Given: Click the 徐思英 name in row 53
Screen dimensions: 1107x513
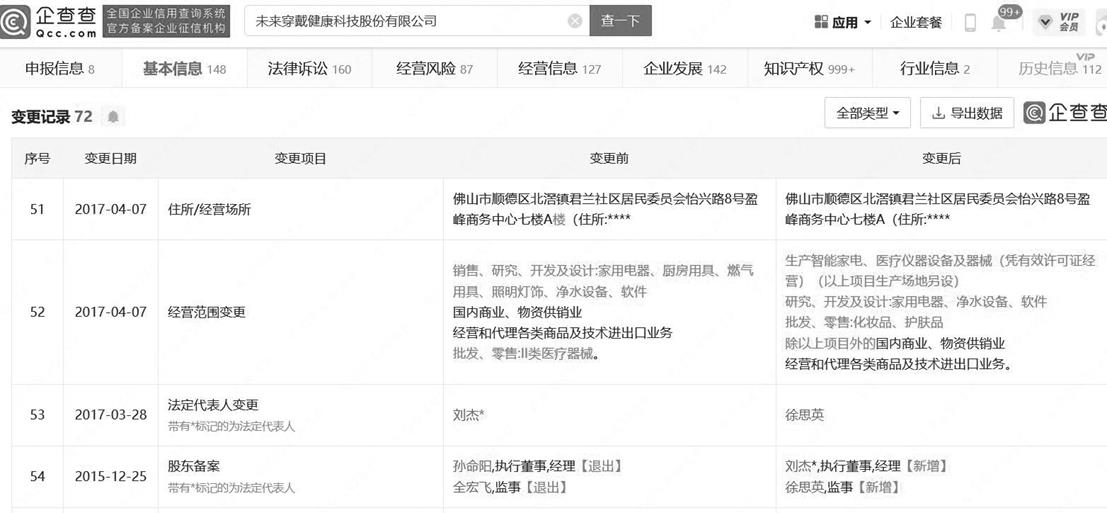Looking at the screenshot, I should 805,414.
